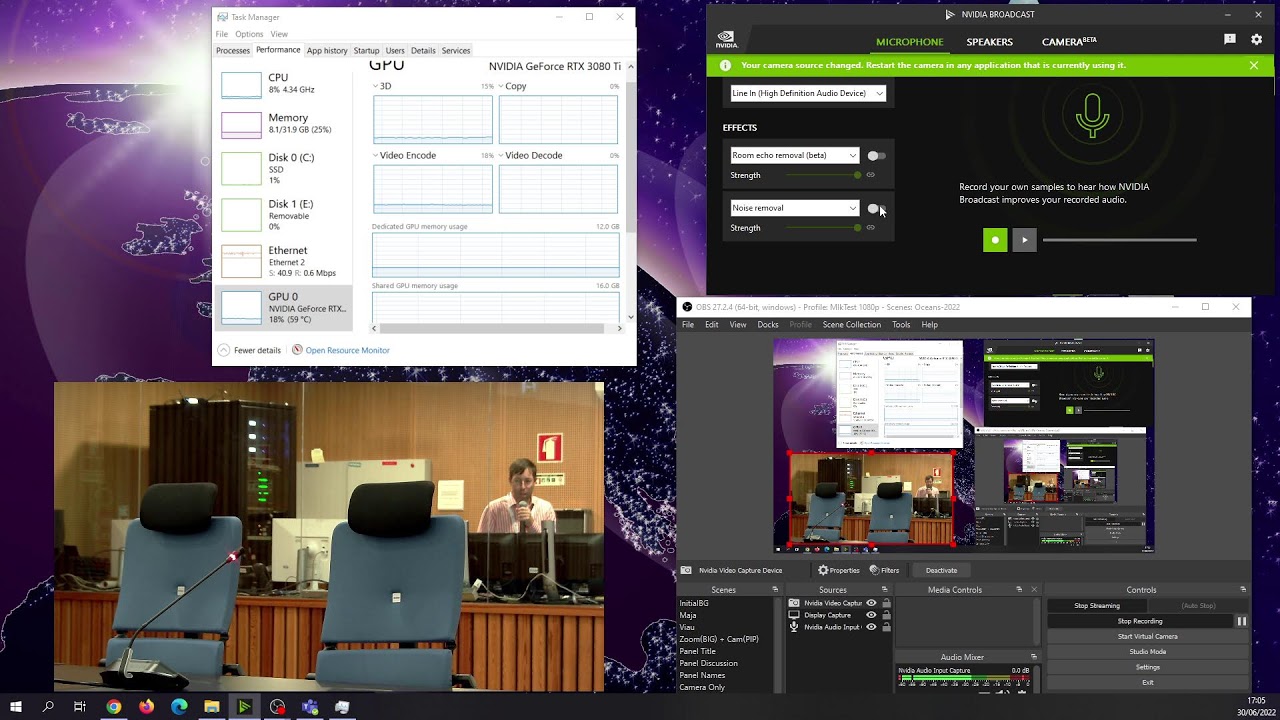
Task: Click the sample playback progress bar
Action: [1119, 240]
